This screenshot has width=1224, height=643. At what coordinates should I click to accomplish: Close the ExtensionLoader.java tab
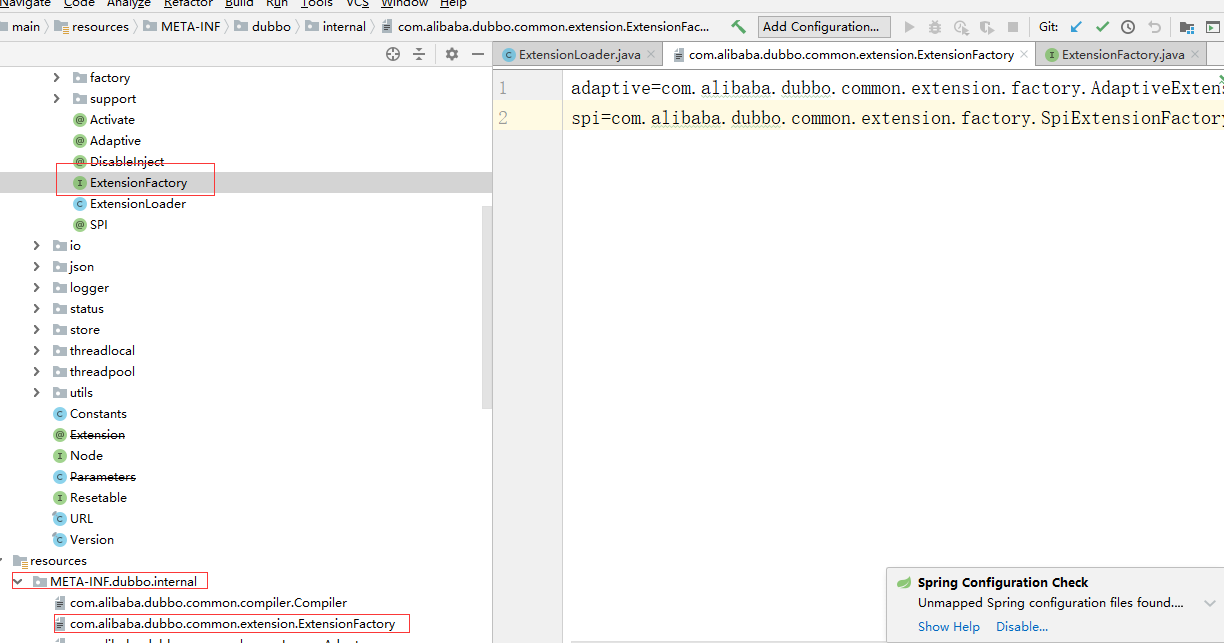pyautogui.click(x=651, y=55)
